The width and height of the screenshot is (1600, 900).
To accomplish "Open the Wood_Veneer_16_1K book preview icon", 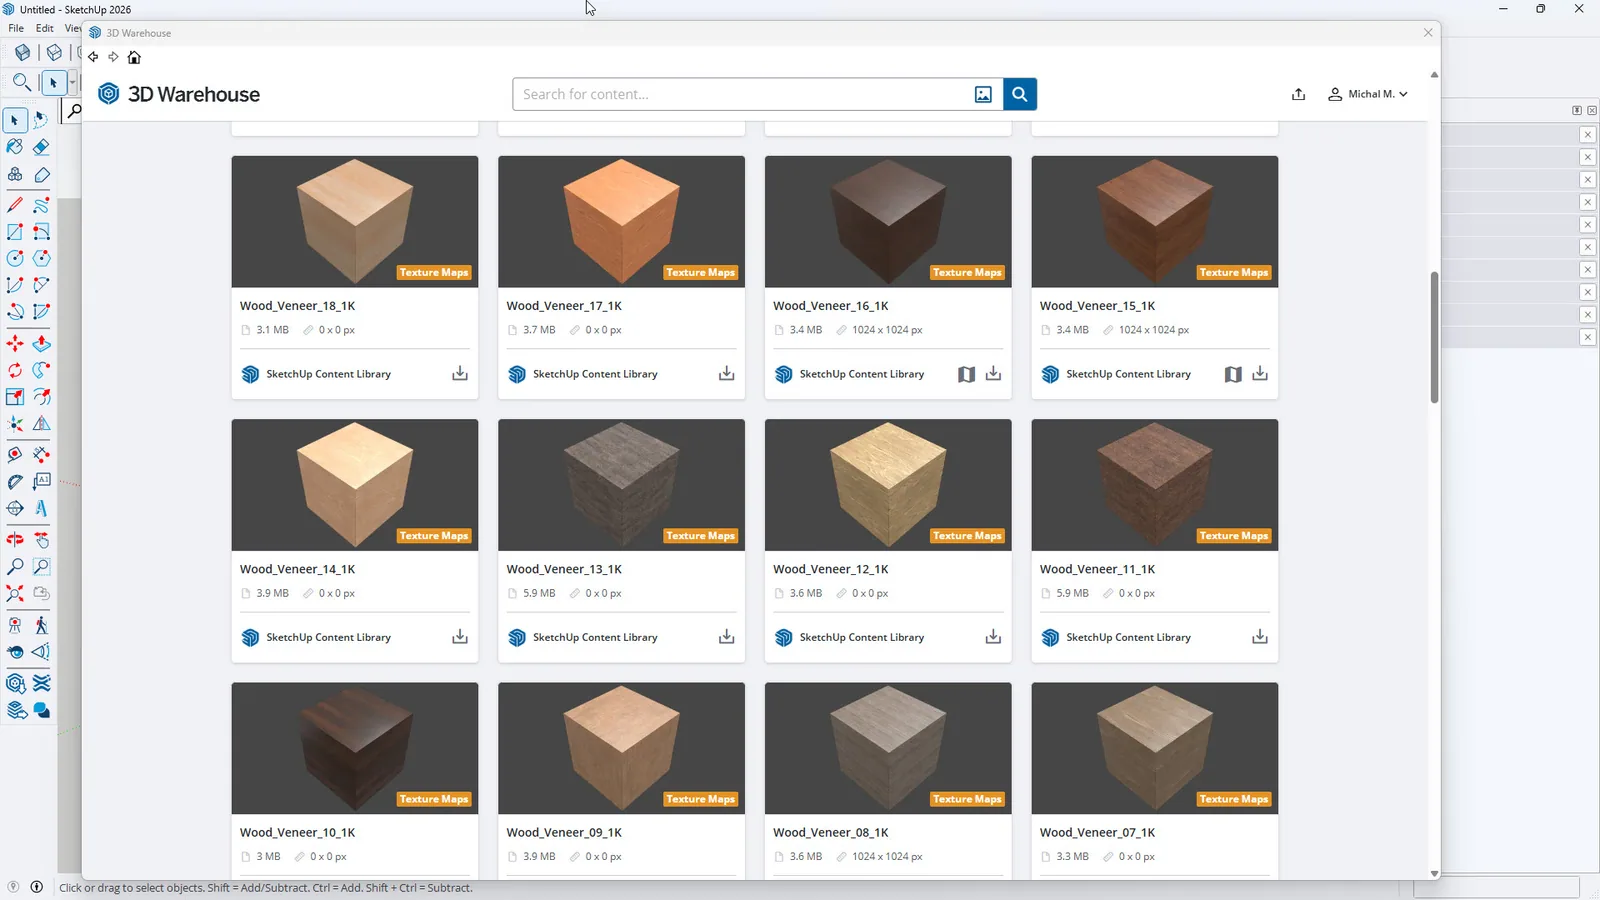I will tap(966, 374).
